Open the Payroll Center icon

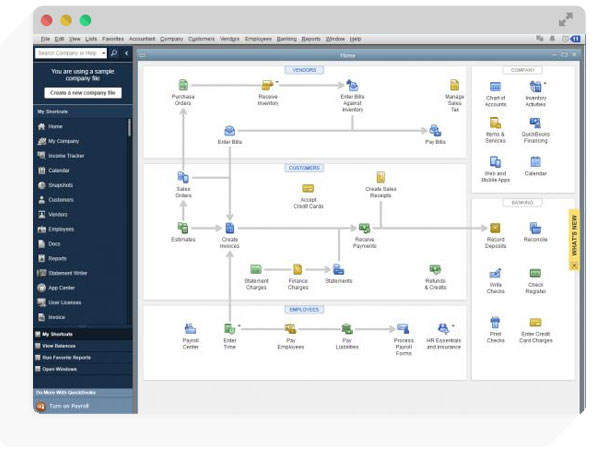point(190,329)
